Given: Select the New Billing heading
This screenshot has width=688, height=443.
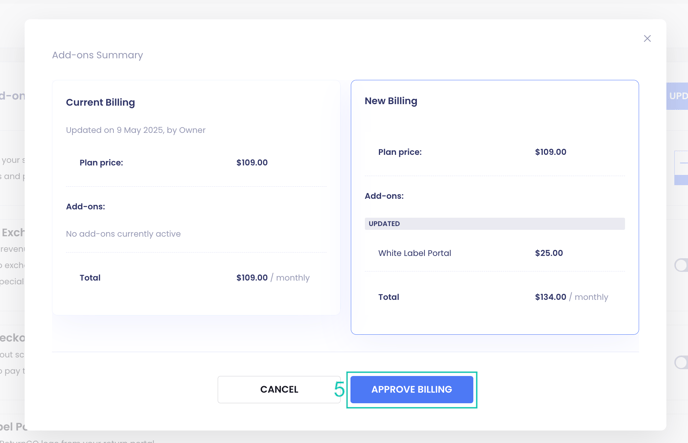Looking at the screenshot, I should coord(391,101).
